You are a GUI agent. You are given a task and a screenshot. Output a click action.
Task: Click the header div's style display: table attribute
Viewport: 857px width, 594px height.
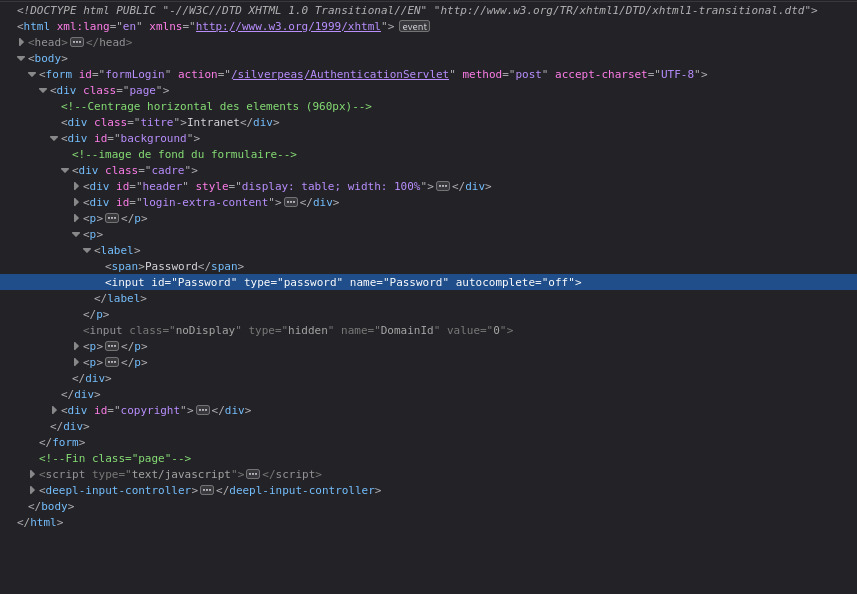[x=312, y=186]
